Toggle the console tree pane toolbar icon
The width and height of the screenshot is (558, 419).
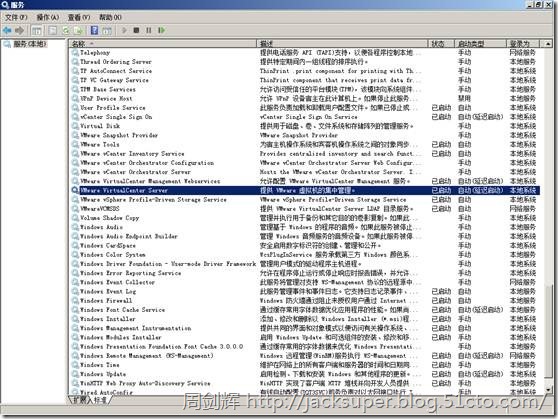click(37, 31)
